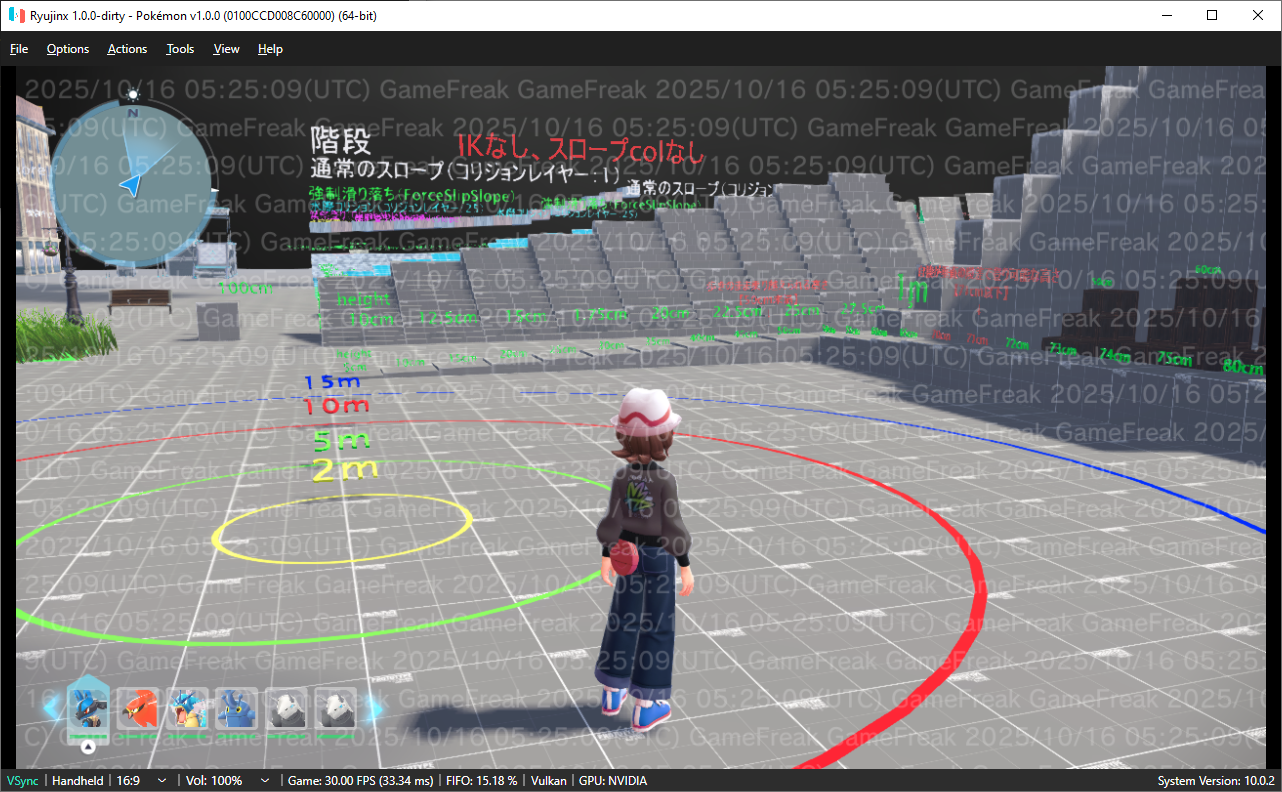Click the red IKなし、スロープcolなし label

tap(580, 150)
